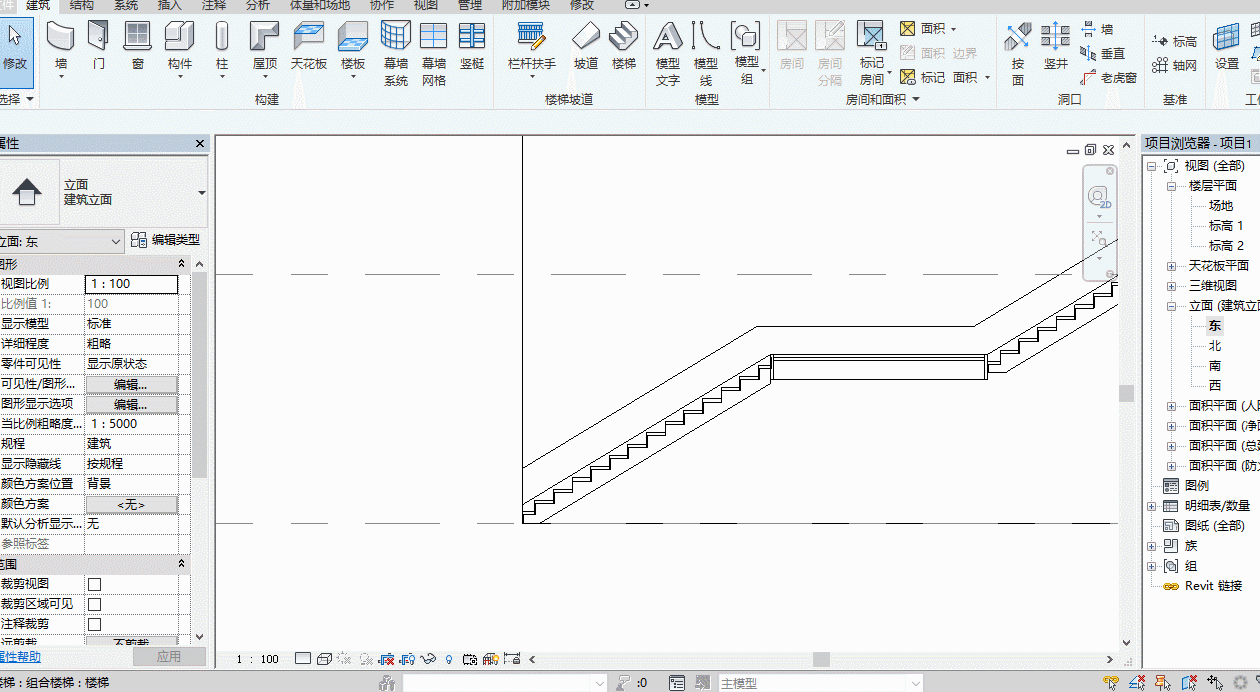Image resolution: width=1260 pixels, height=692 pixels.
Task: Toggle reveal hidden elements lightbulb icon
Action: coord(449,659)
